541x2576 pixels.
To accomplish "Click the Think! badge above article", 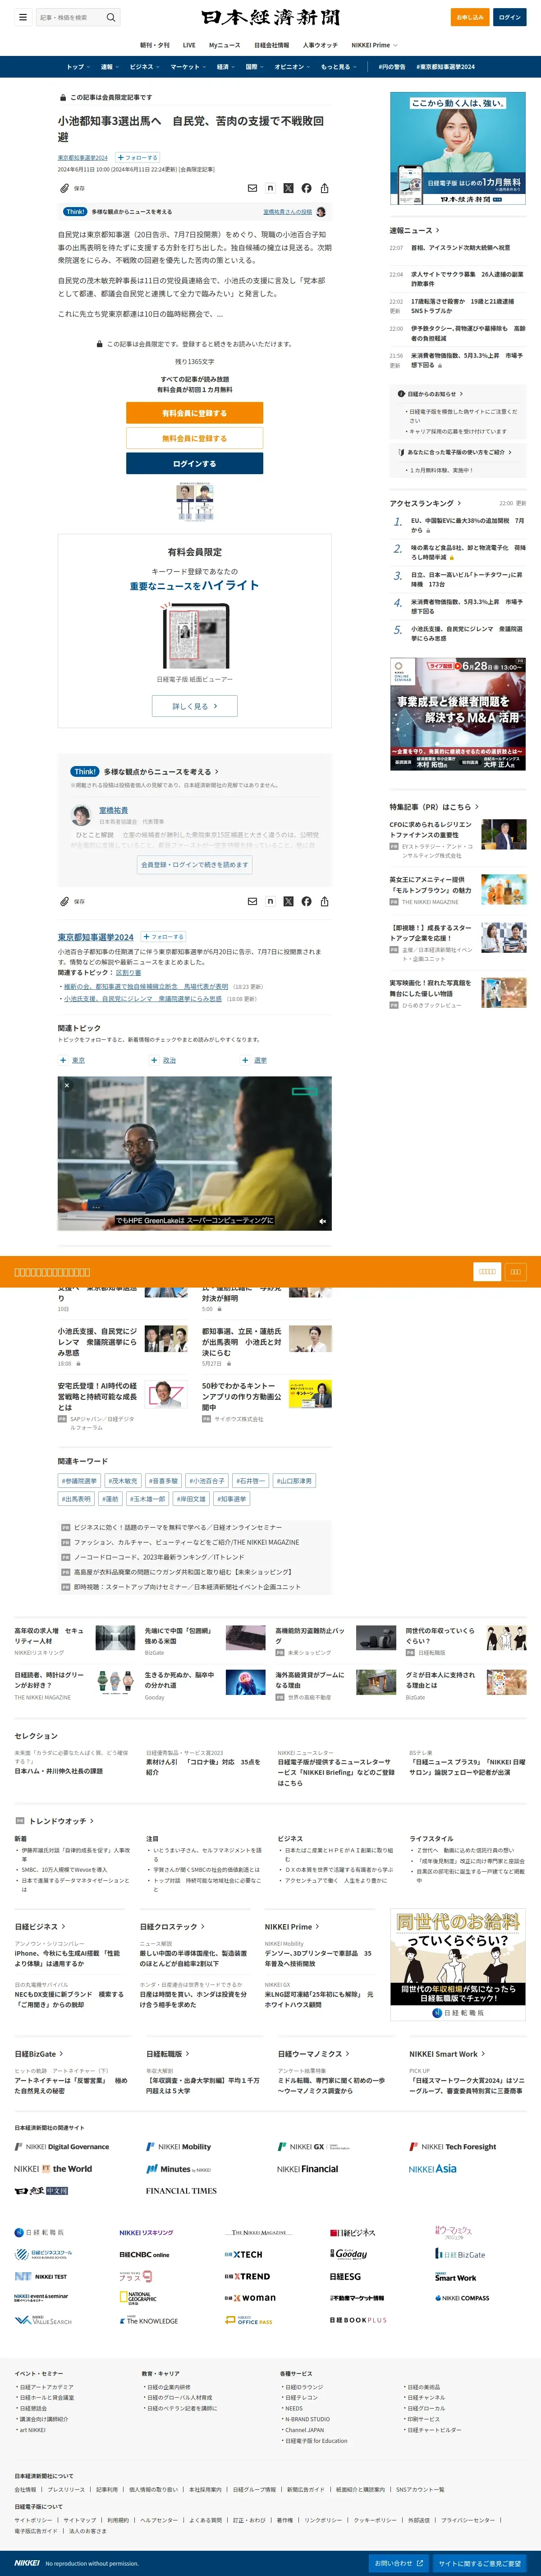I will pos(75,212).
